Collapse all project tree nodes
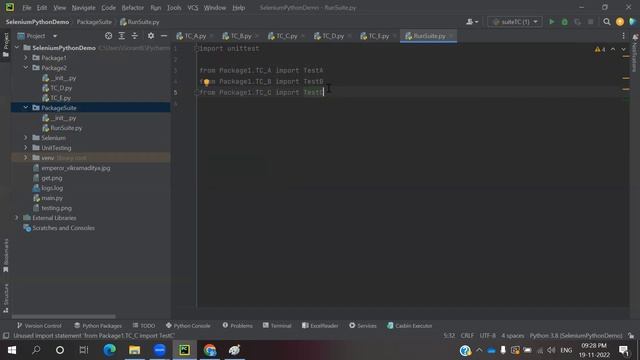The width and height of the screenshot is (640, 360). (135, 36)
